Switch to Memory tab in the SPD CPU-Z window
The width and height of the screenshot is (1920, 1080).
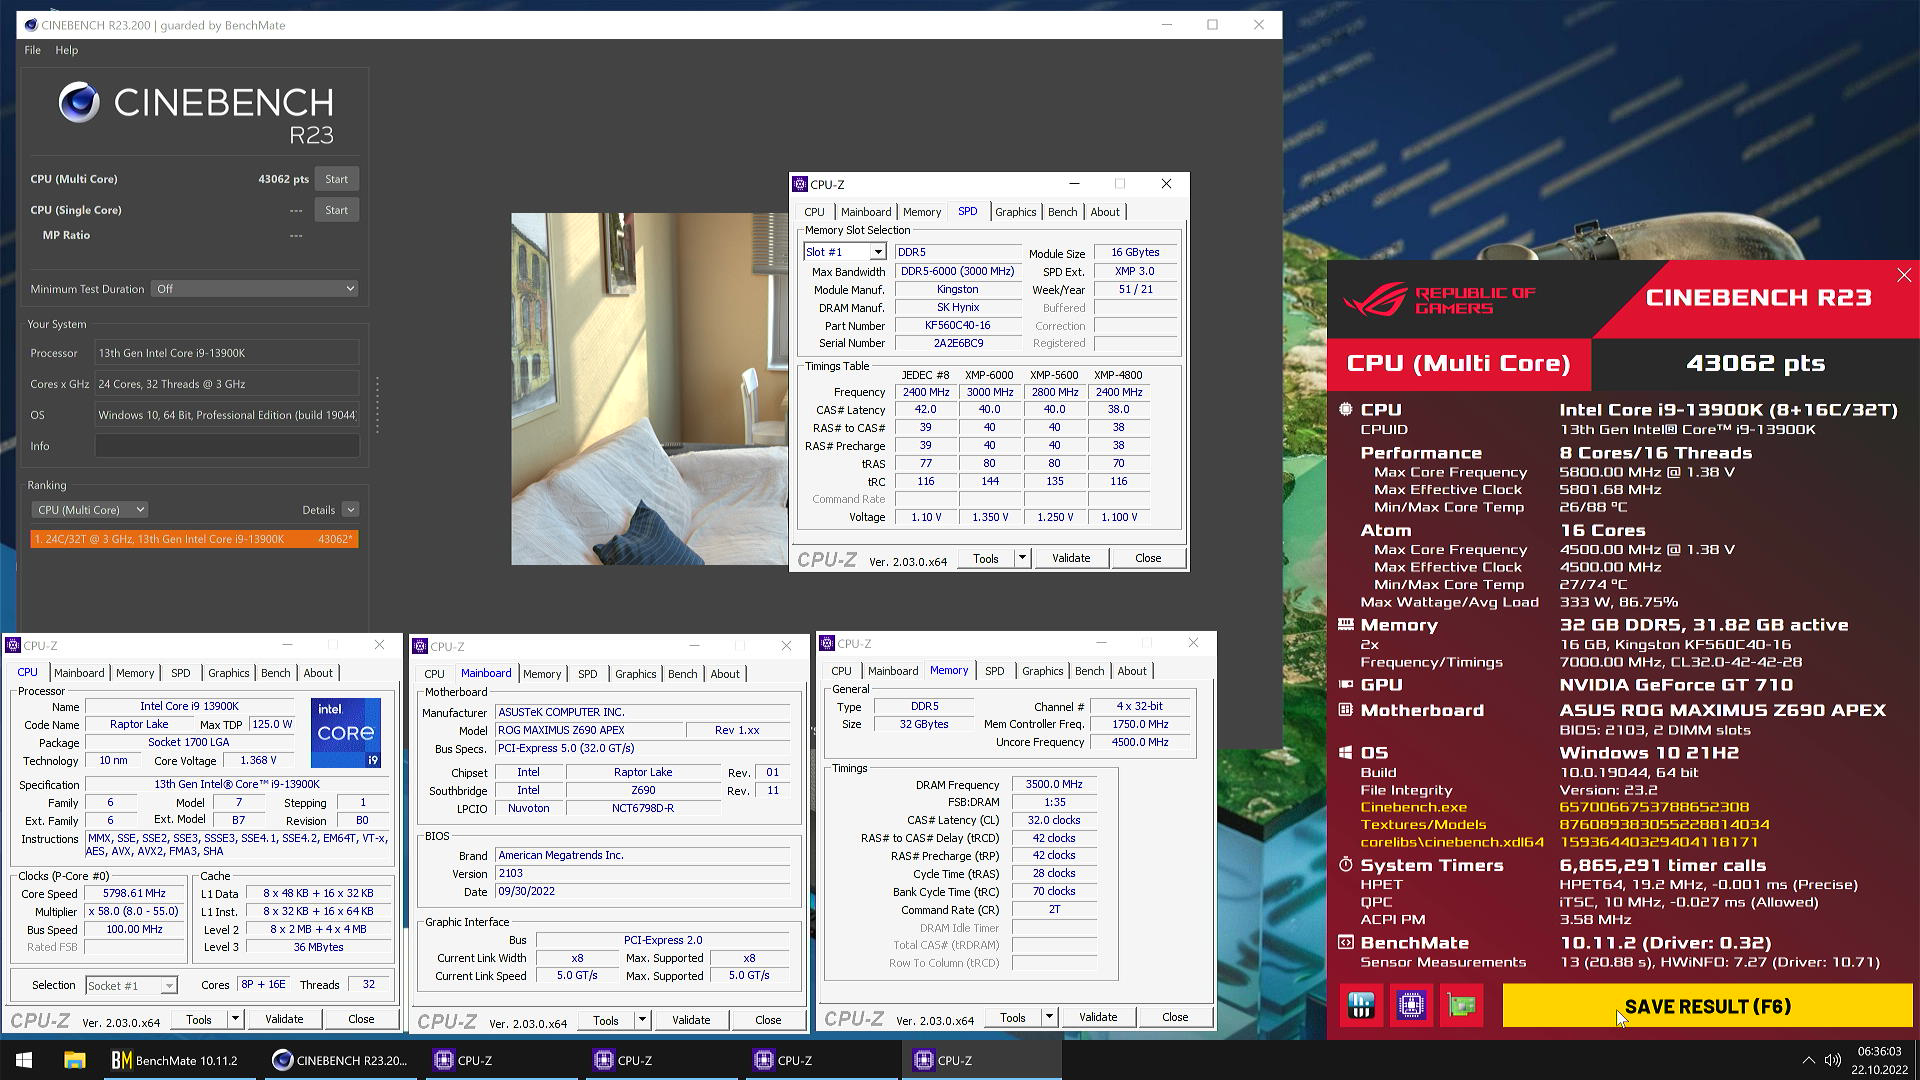(922, 212)
